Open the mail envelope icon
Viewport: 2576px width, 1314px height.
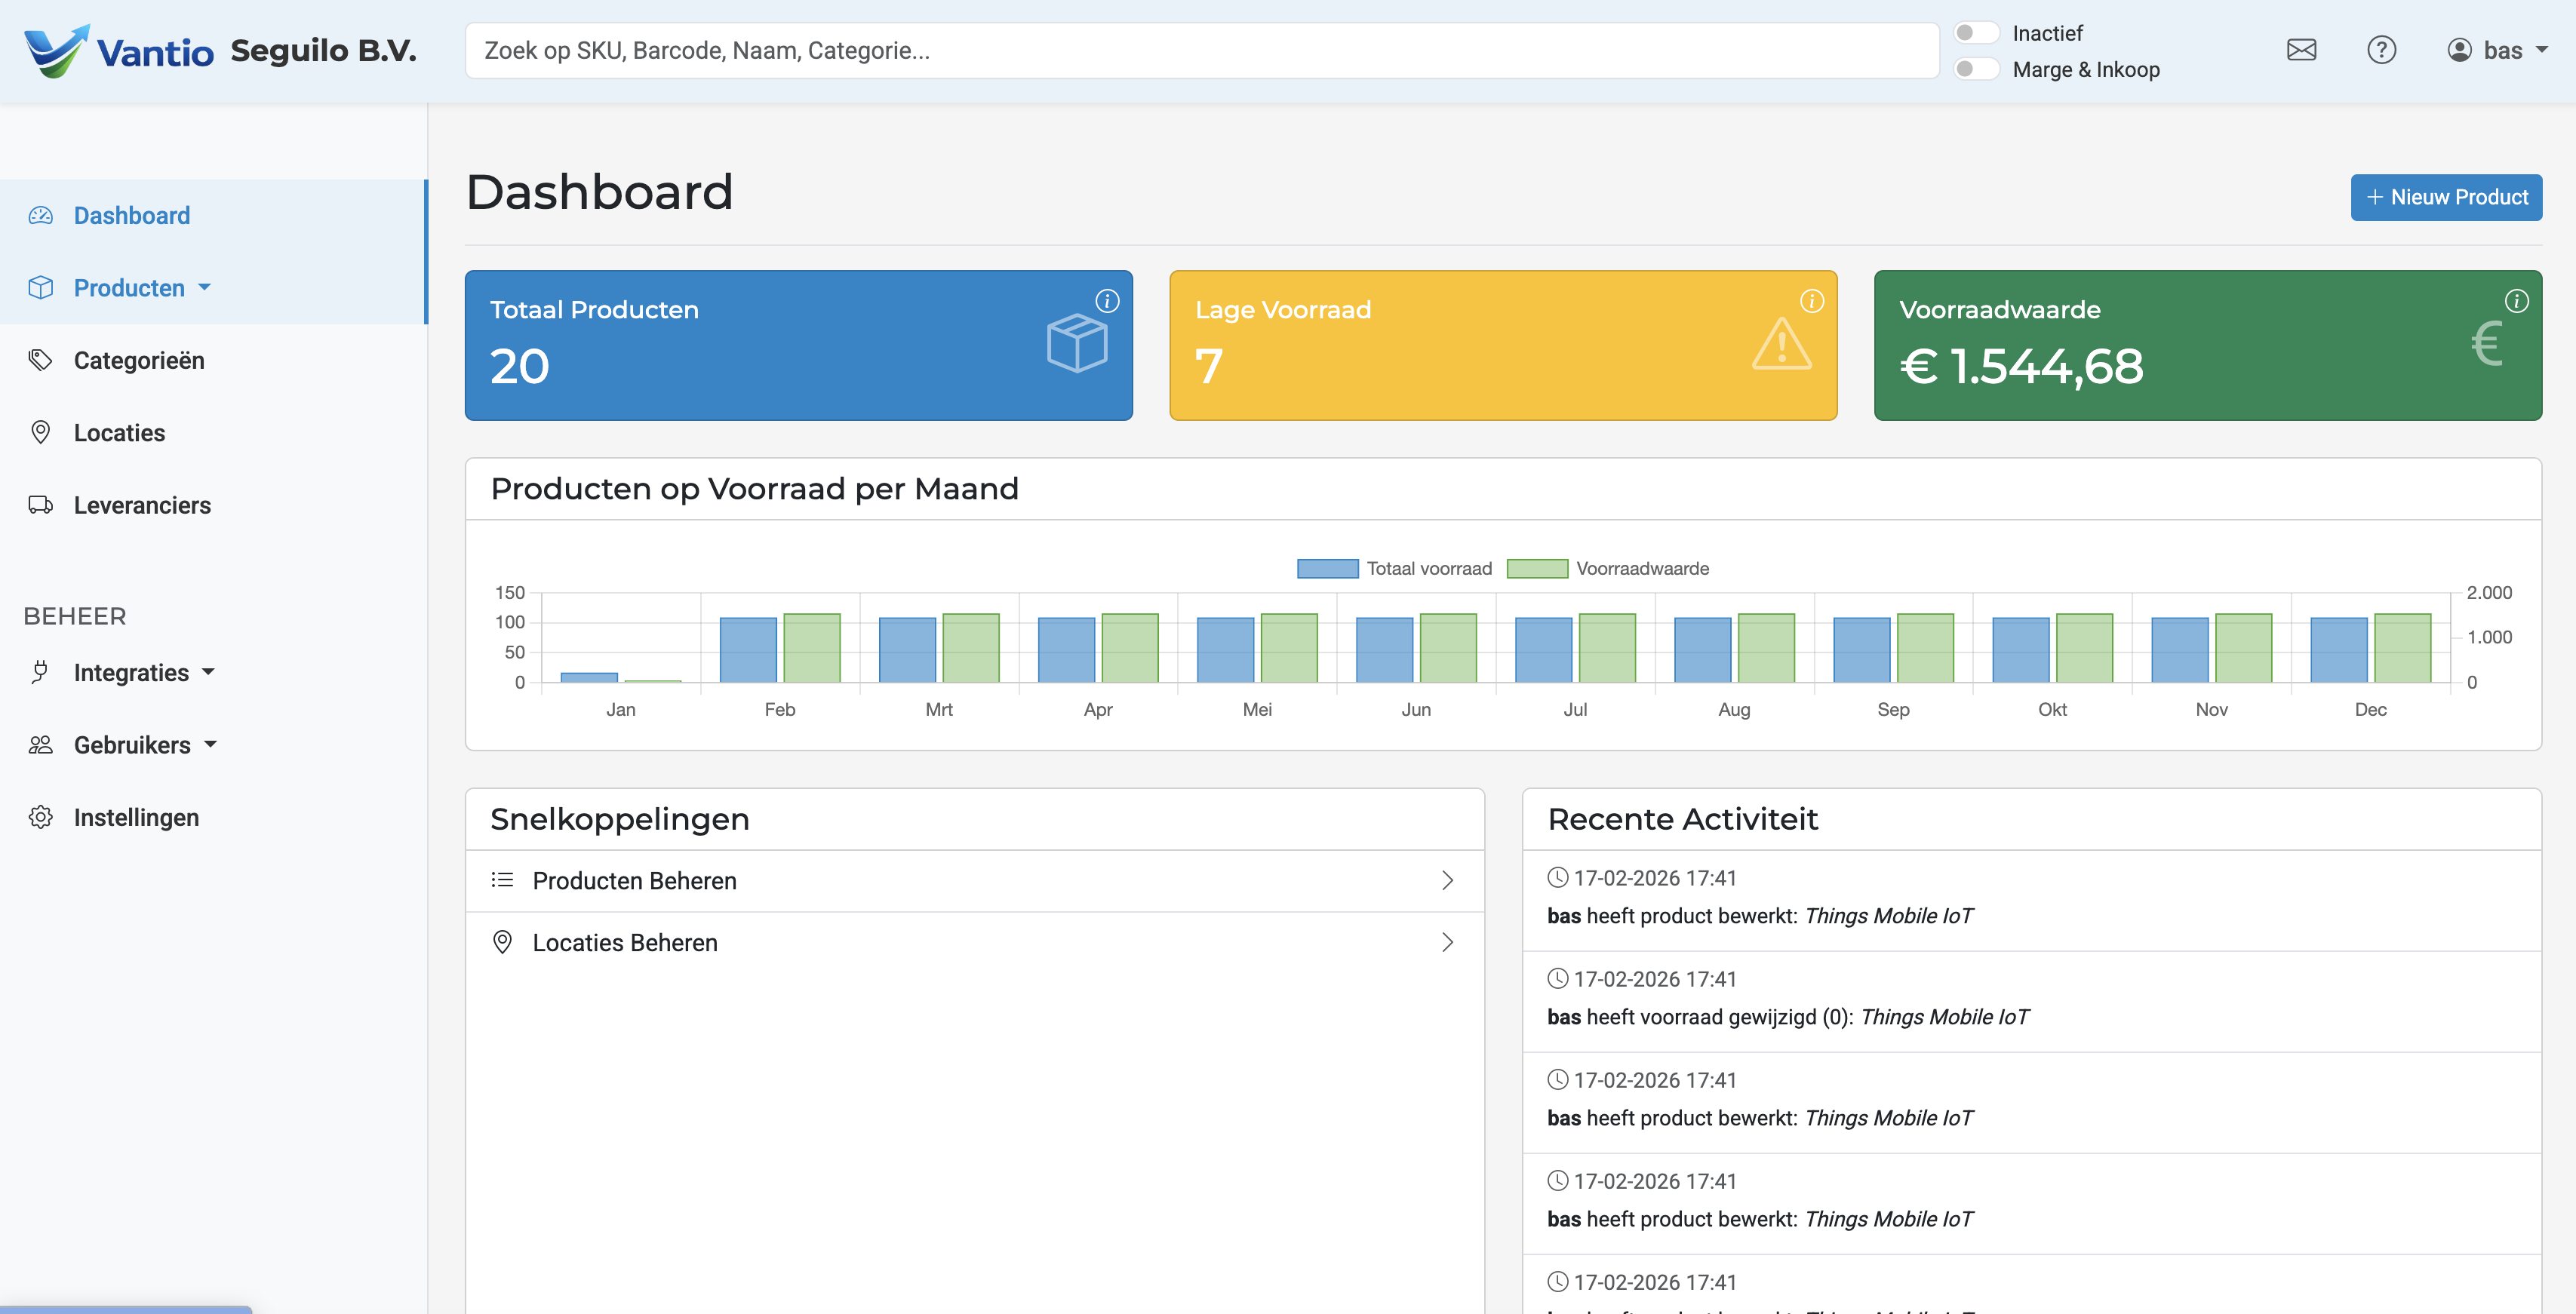tap(2301, 50)
